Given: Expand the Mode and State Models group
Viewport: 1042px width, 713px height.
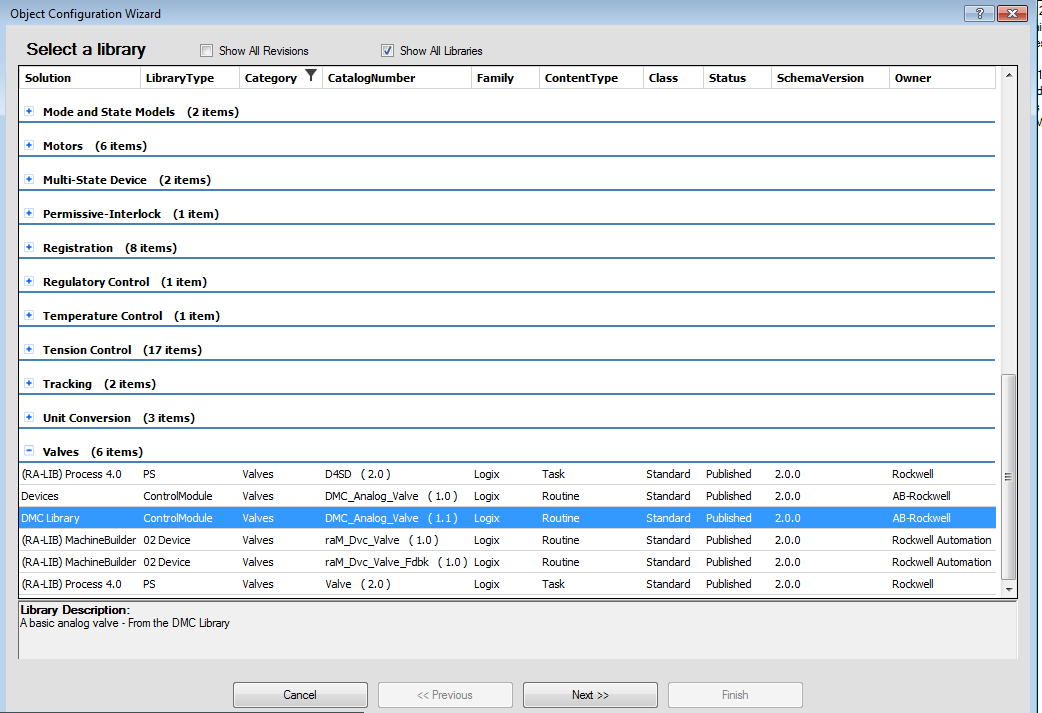Looking at the screenshot, I should point(29,112).
